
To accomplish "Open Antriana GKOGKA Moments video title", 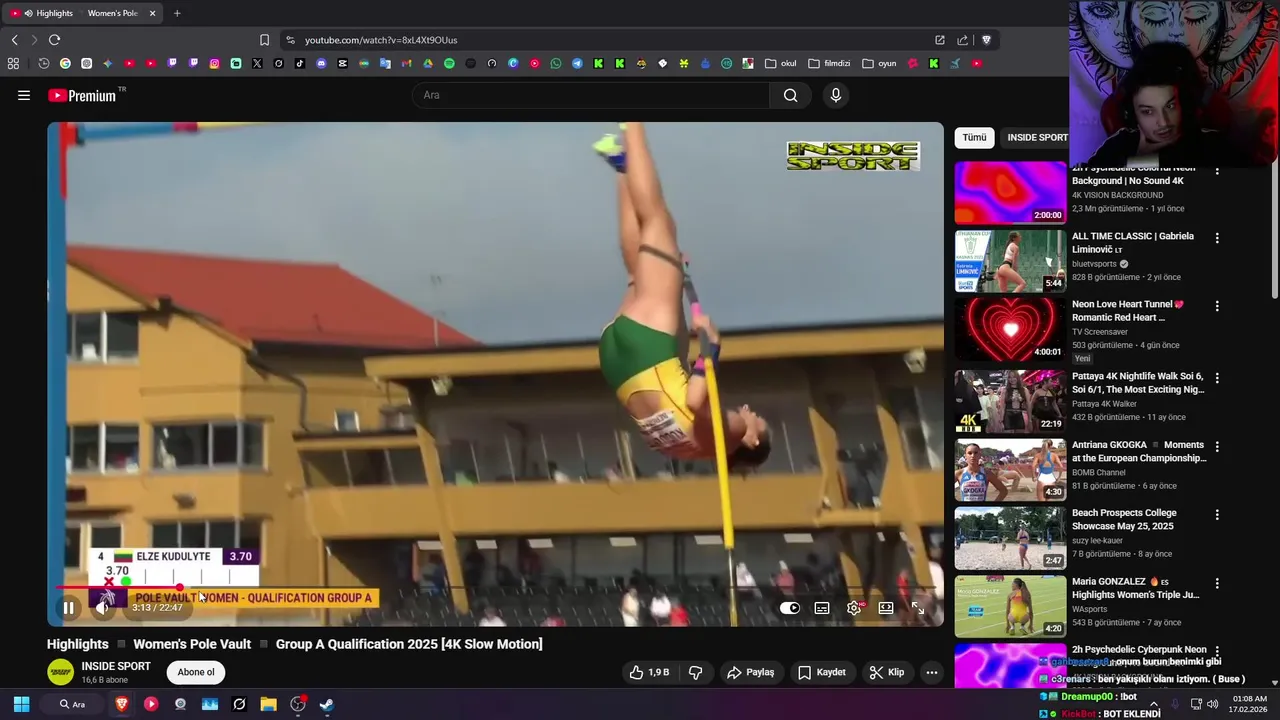I will [x=1139, y=451].
